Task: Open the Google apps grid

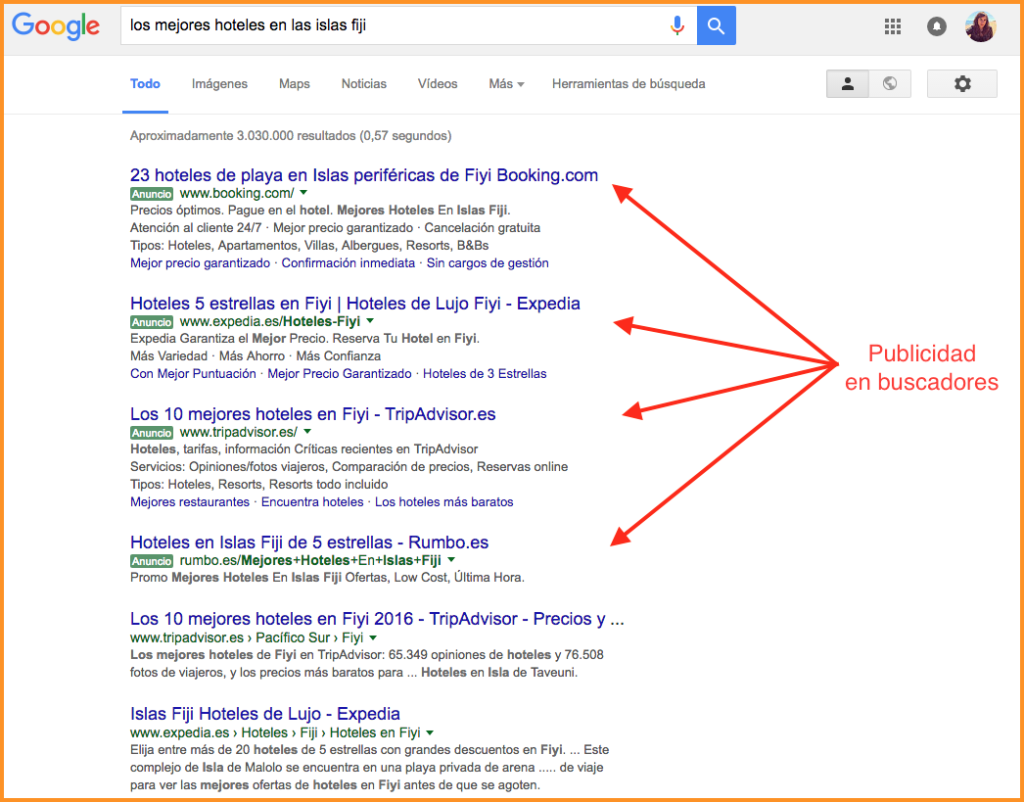Action: pos(893,26)
